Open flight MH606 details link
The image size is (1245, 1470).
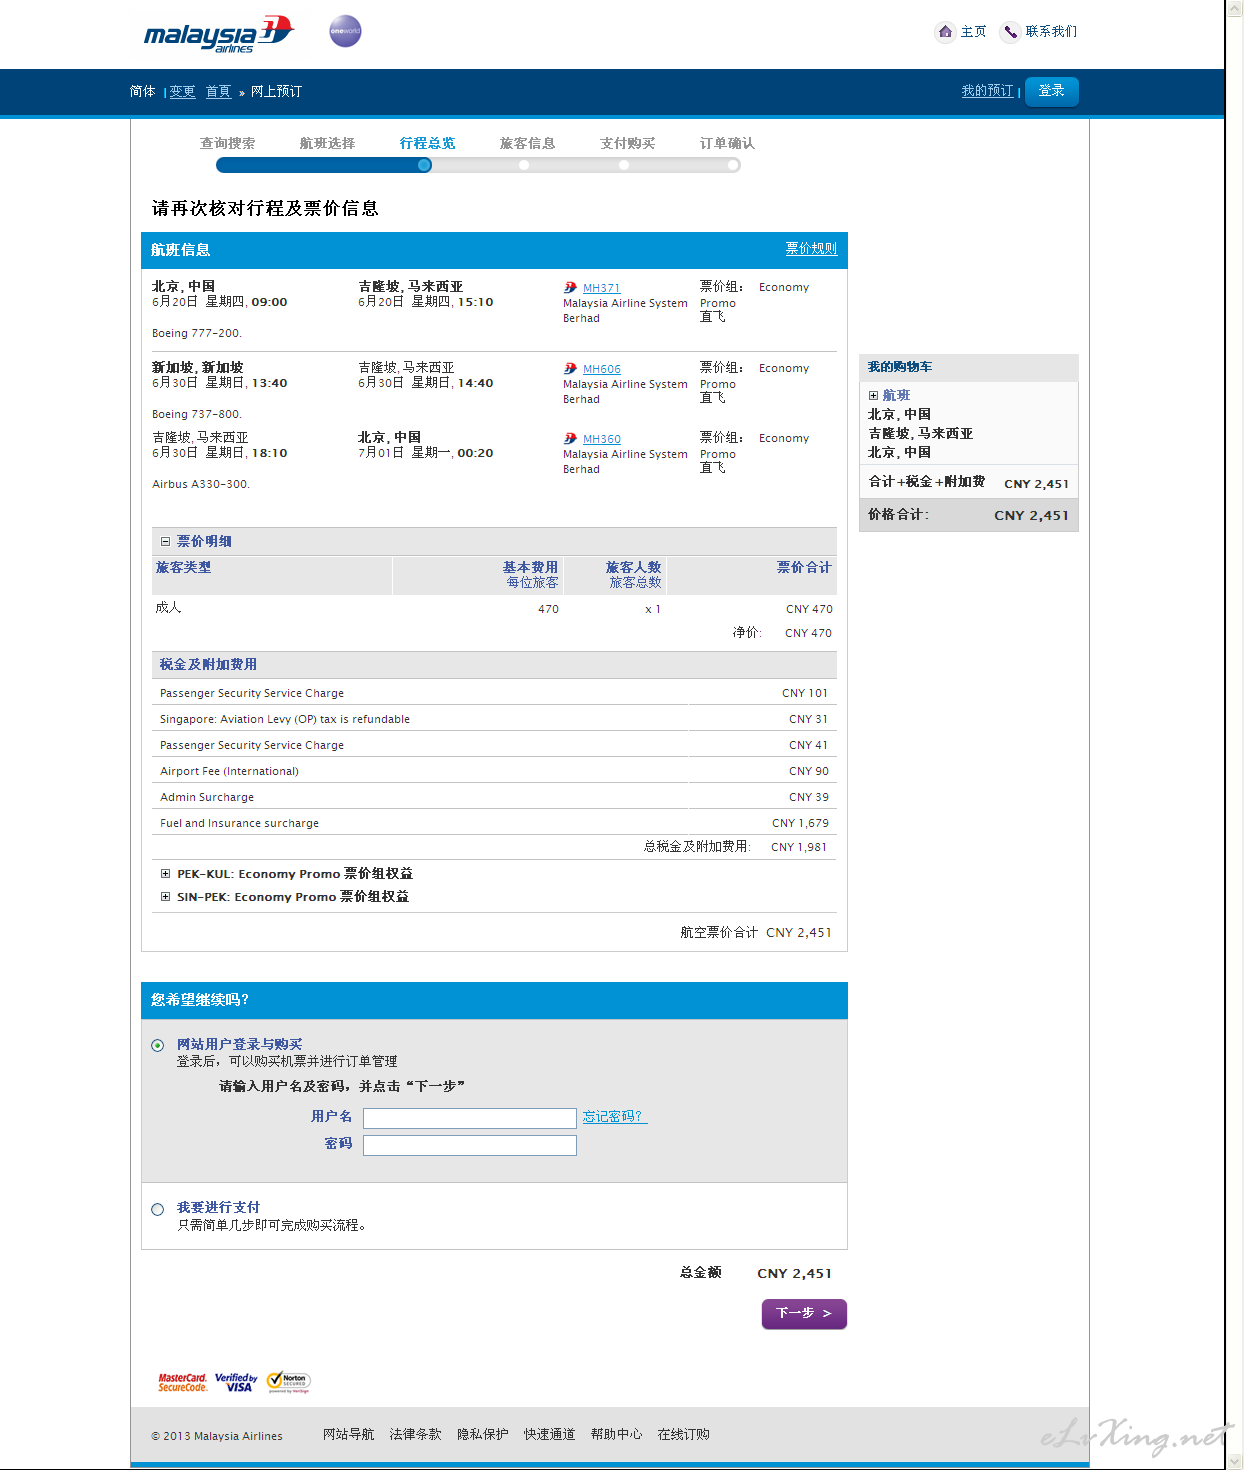(x=602, y=369)
